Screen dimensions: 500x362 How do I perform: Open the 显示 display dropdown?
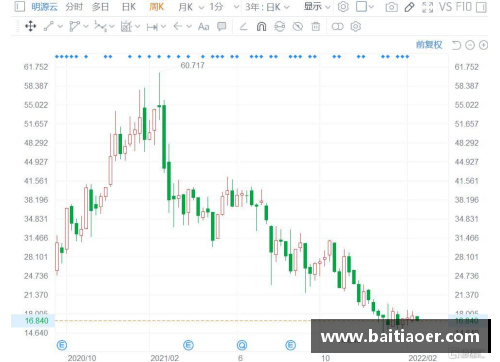(317, 7)
